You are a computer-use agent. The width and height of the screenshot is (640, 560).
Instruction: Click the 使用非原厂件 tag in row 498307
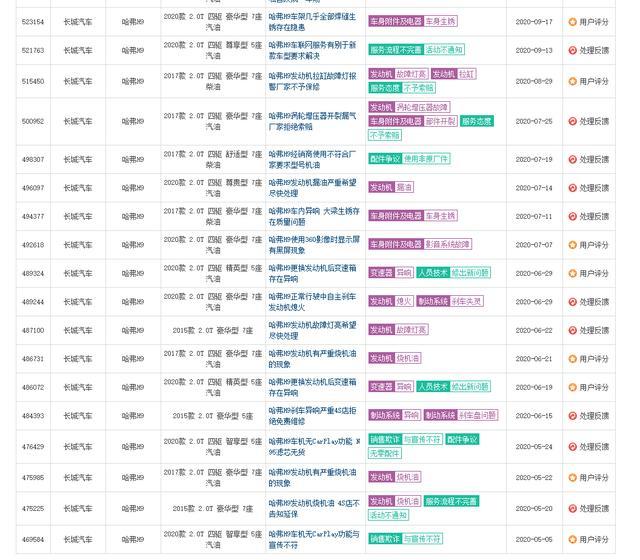(x=426, y=159)
